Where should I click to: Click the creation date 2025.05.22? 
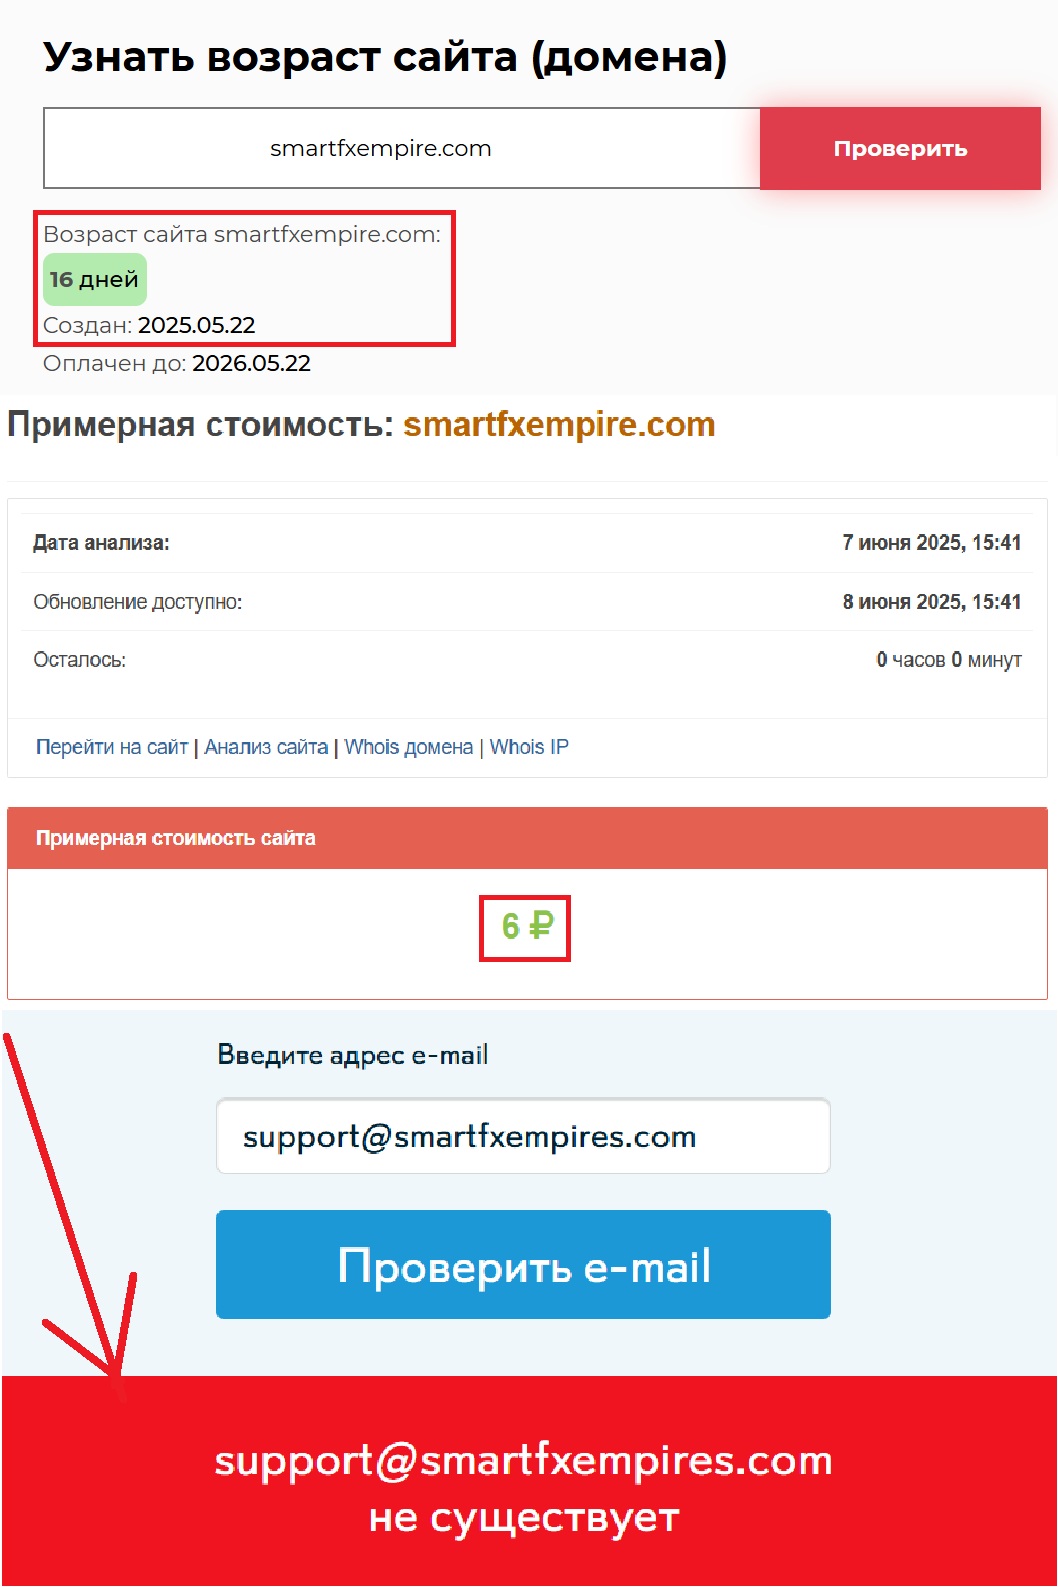(x=197, y=326)
